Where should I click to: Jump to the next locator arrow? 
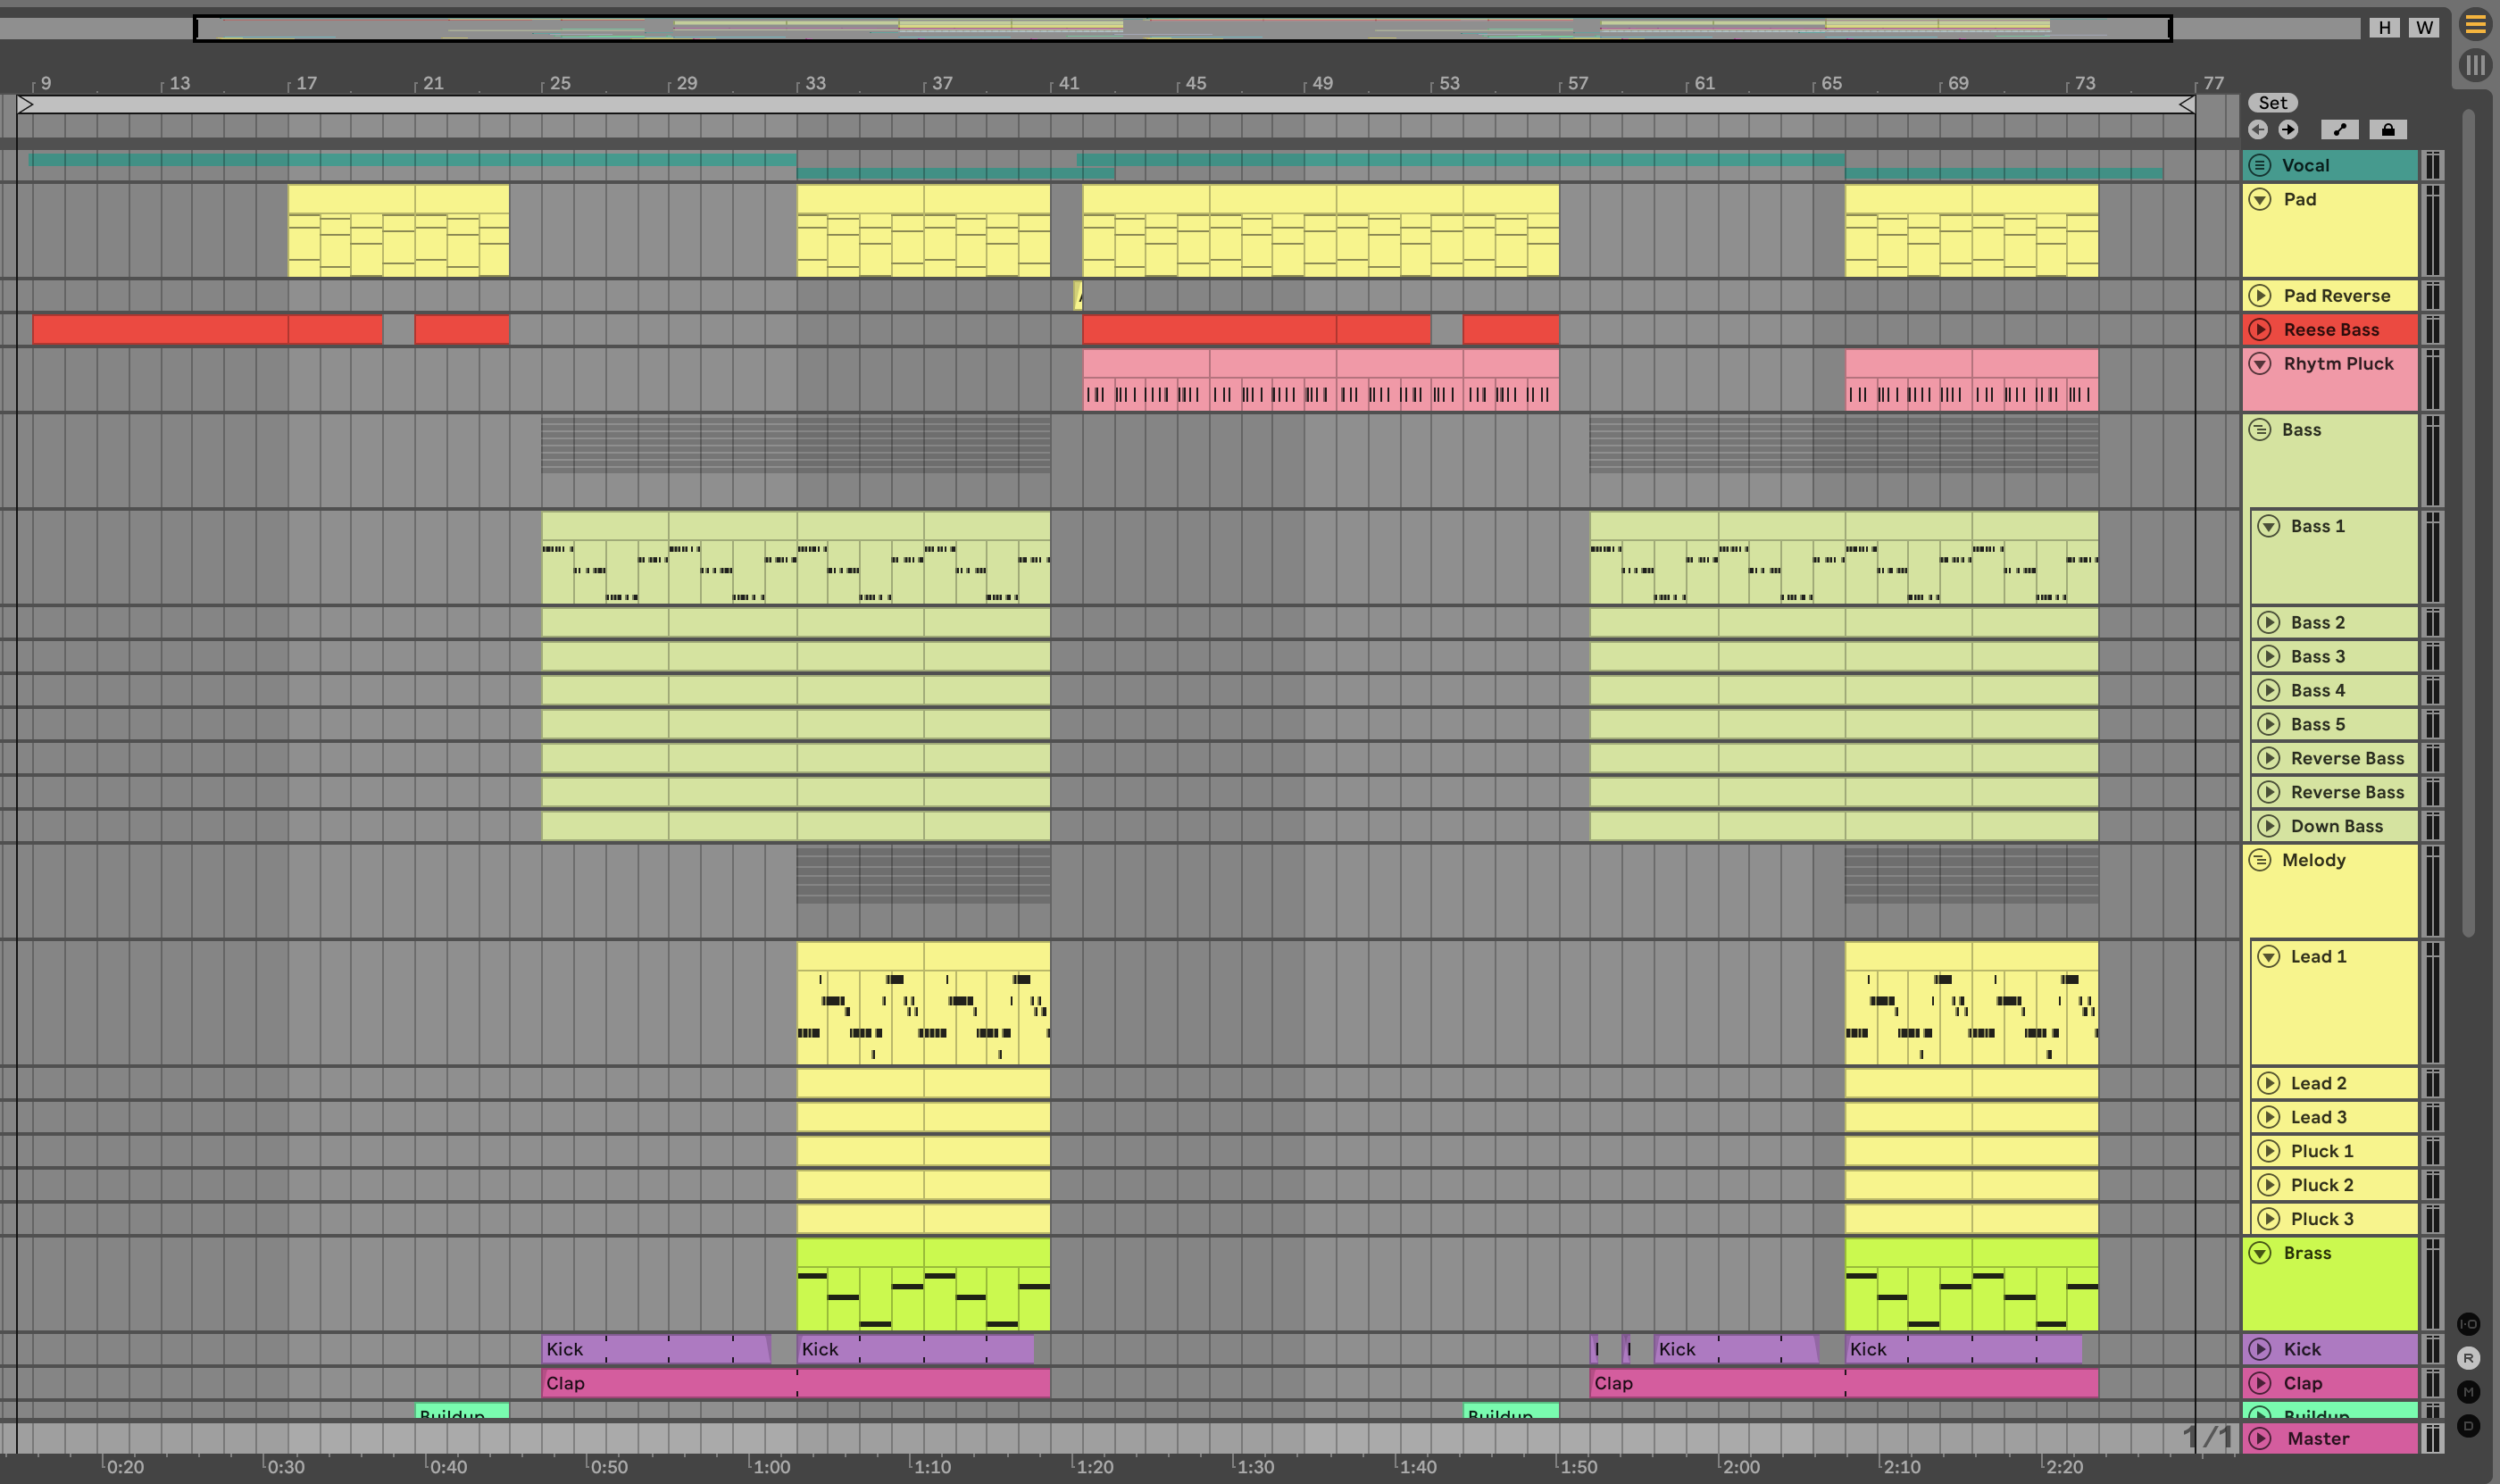coord(2288,130)
